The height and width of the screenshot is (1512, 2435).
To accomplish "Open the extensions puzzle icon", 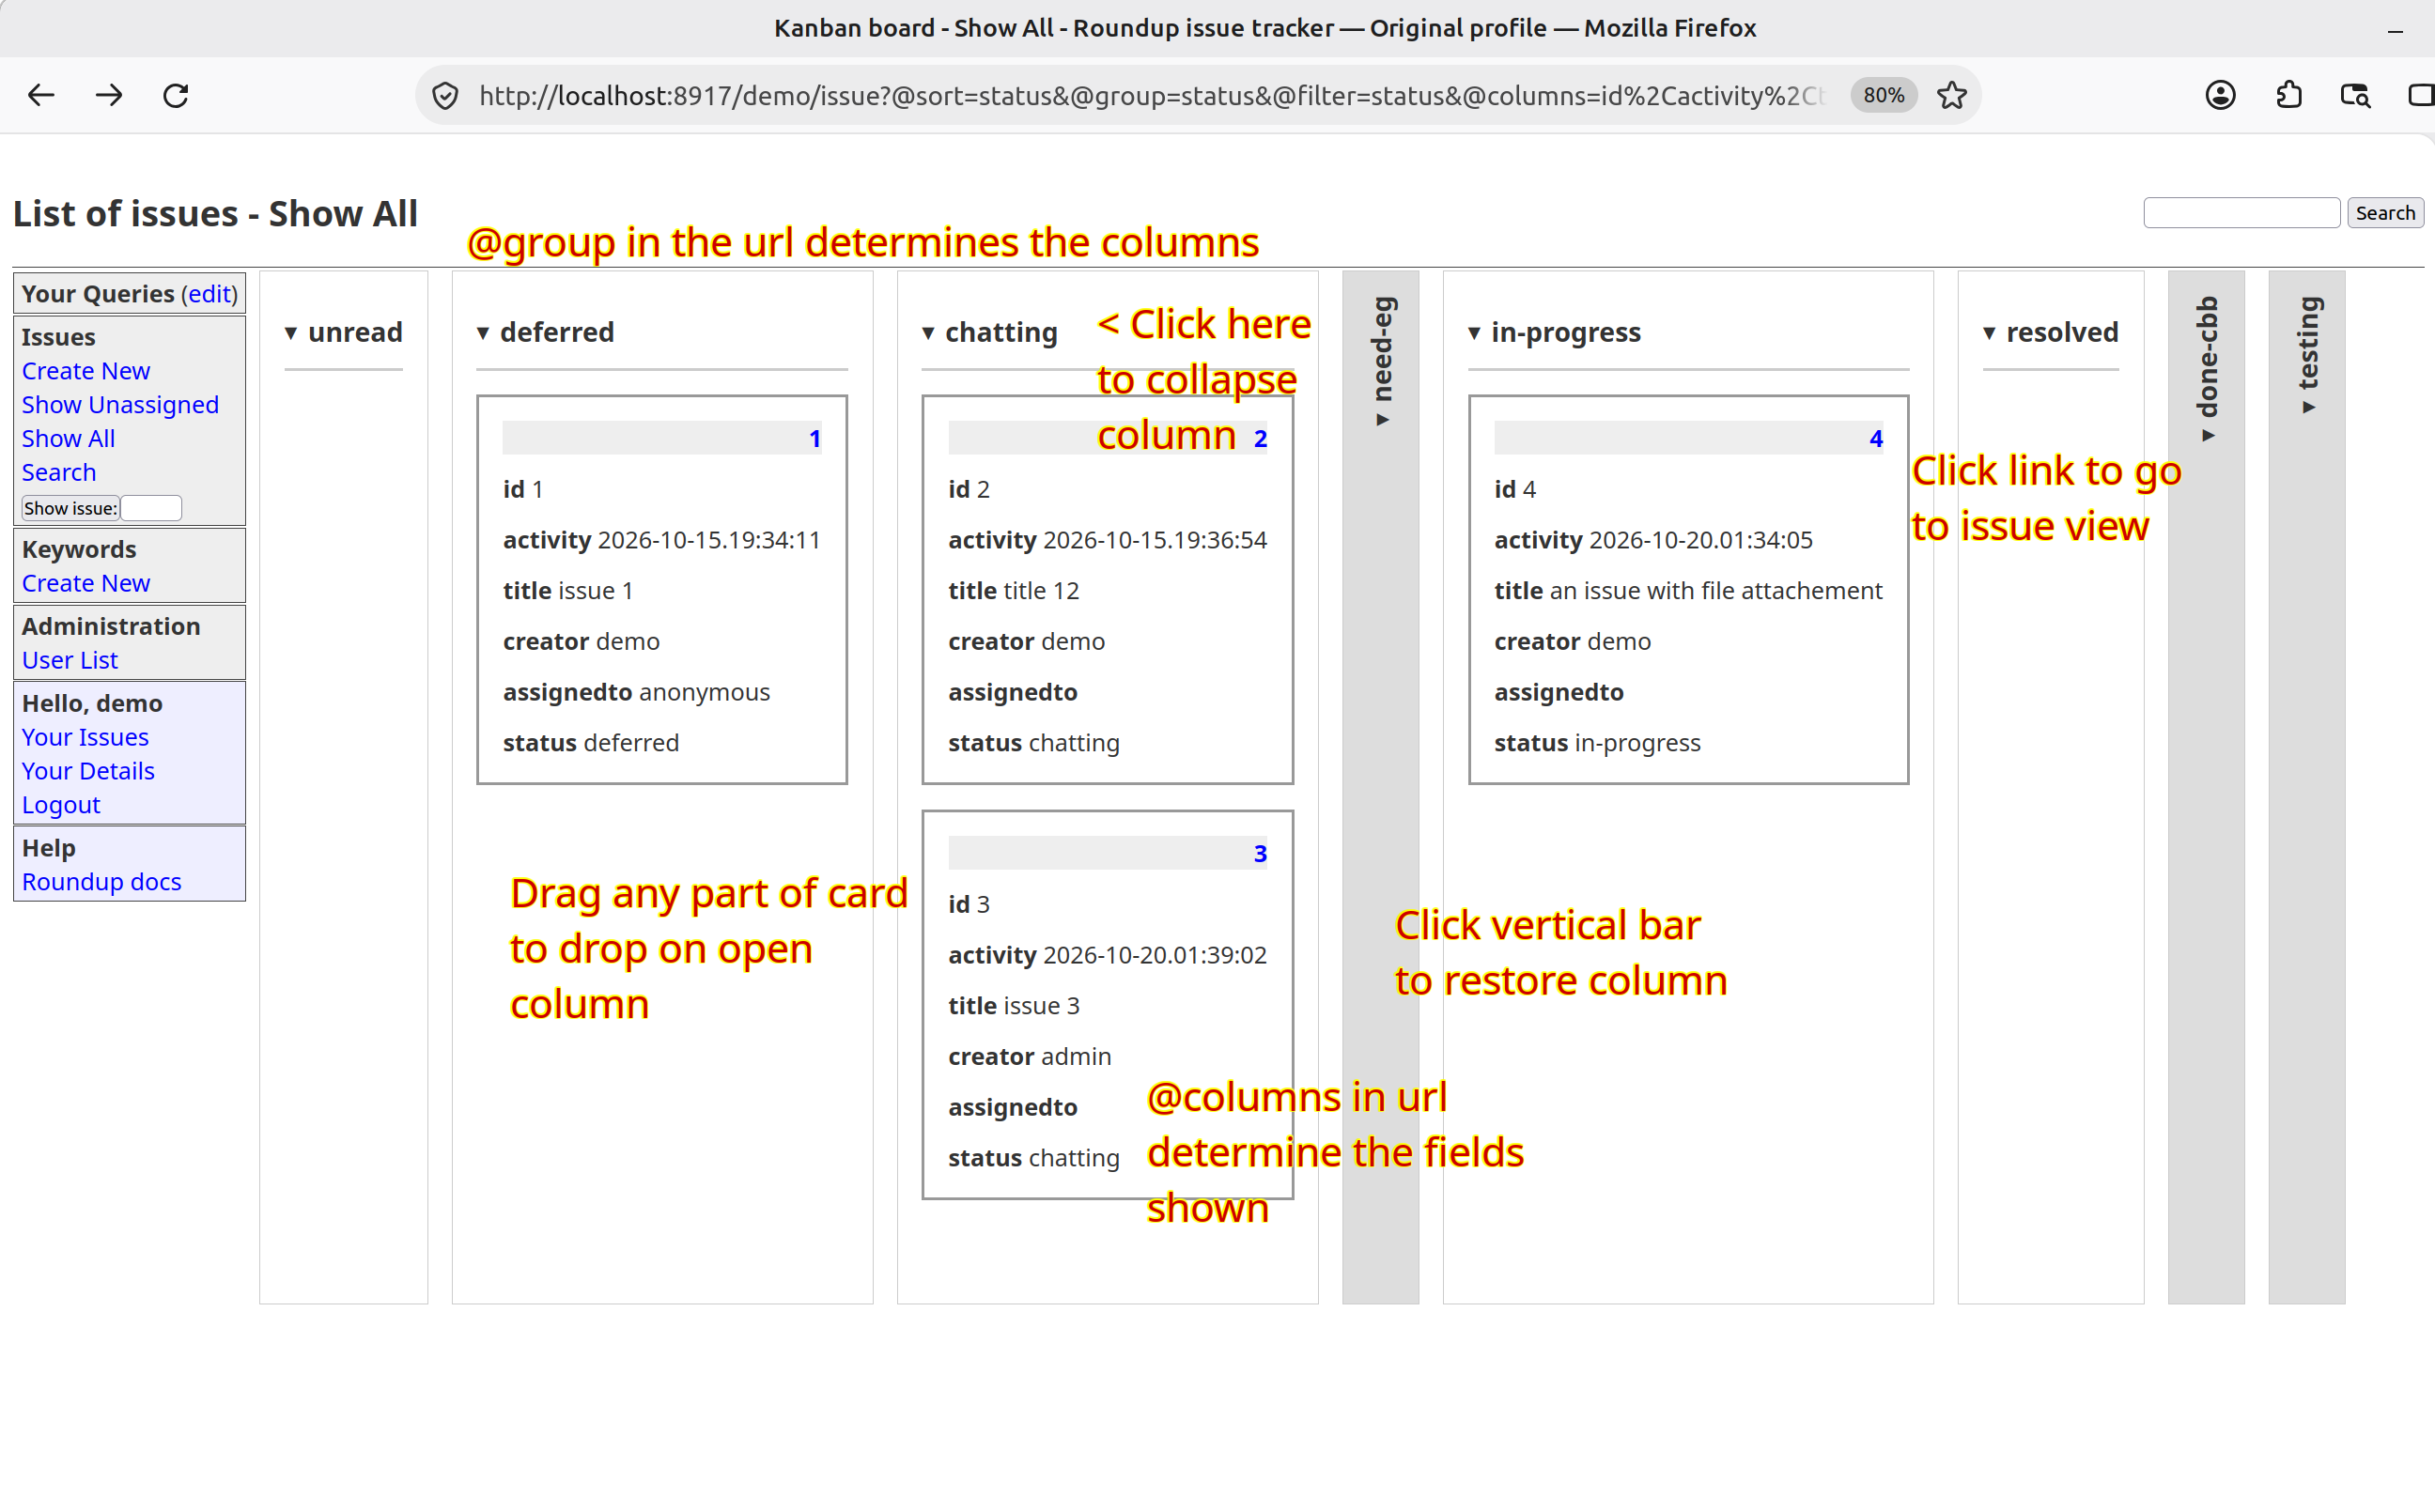I will point(2288,96).
